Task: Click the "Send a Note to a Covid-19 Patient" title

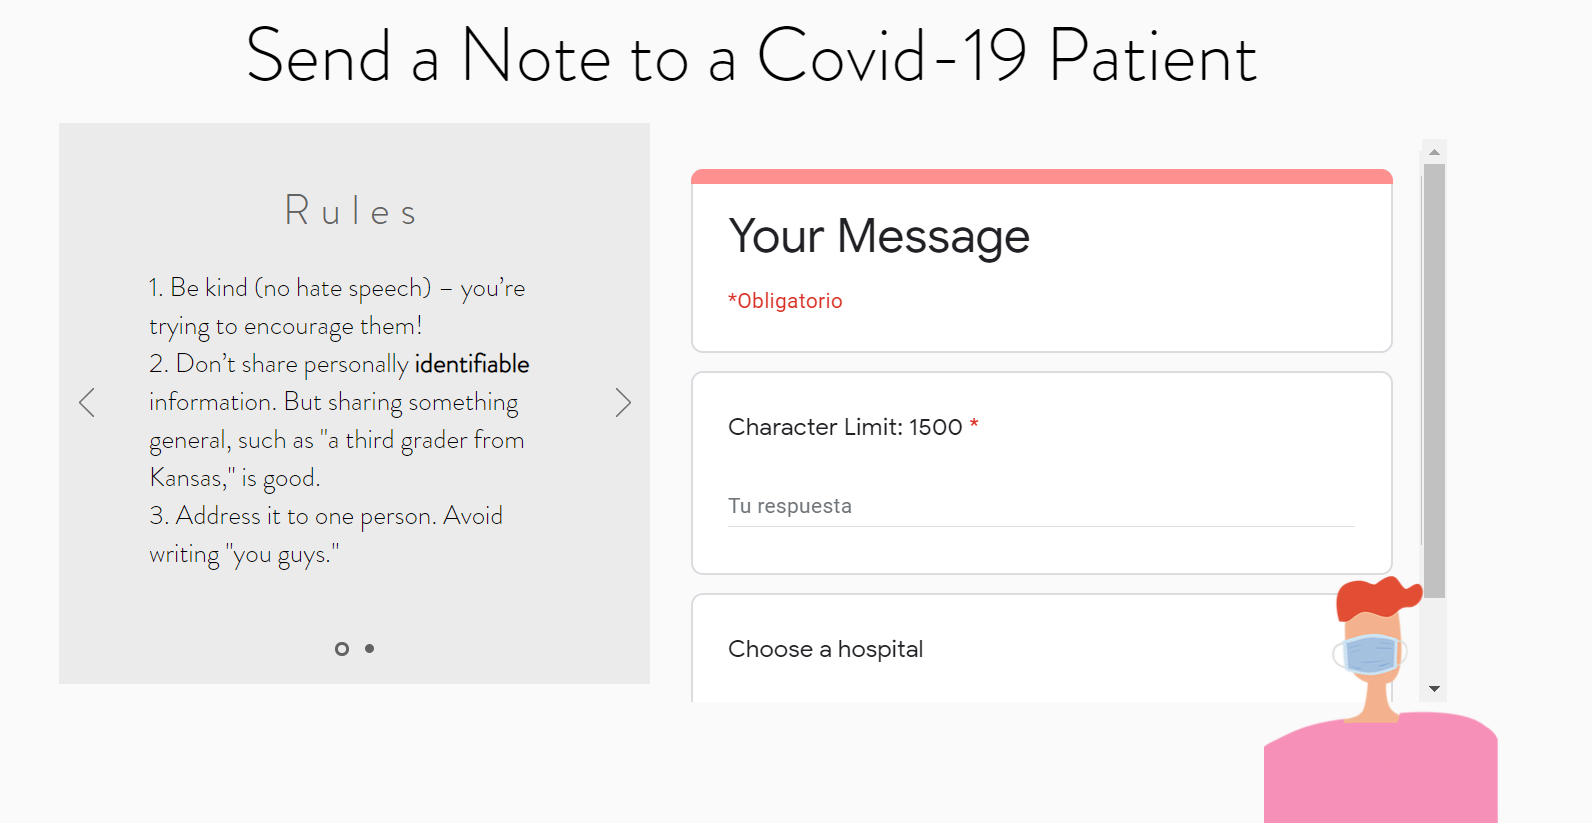Action: (x=751, y=57)
